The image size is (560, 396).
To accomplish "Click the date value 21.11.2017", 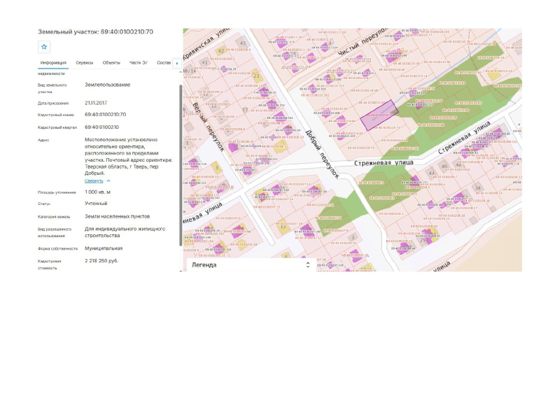I will tap(96, 103).
